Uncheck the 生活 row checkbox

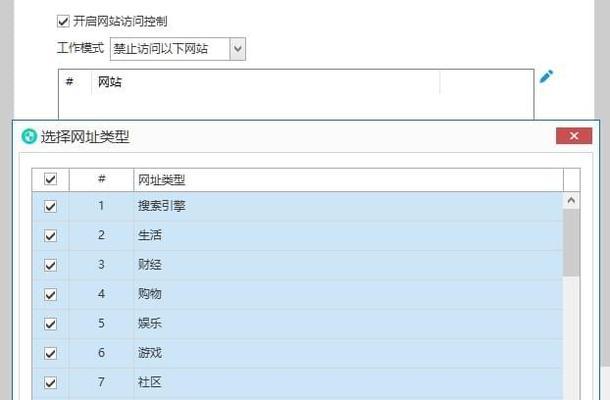coord(50,235)
